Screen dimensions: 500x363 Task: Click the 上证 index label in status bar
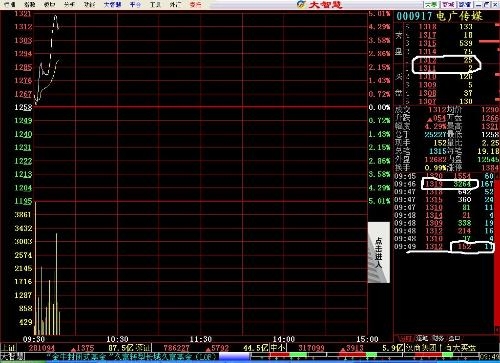tap(9, 348)
